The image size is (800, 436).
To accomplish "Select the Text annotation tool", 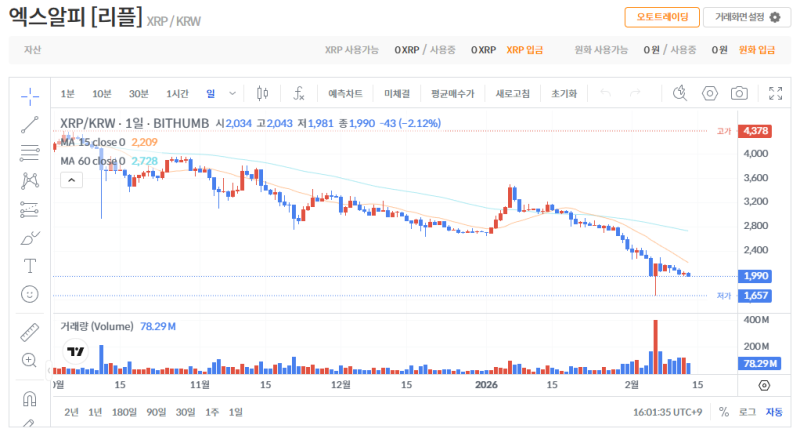I will [30, 266].
